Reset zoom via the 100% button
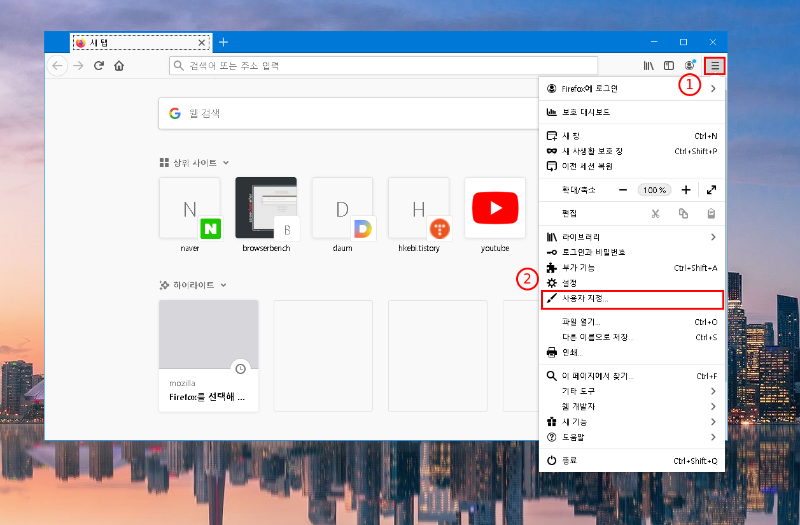This screenshot has width=800, height=525. coord(654,189)
